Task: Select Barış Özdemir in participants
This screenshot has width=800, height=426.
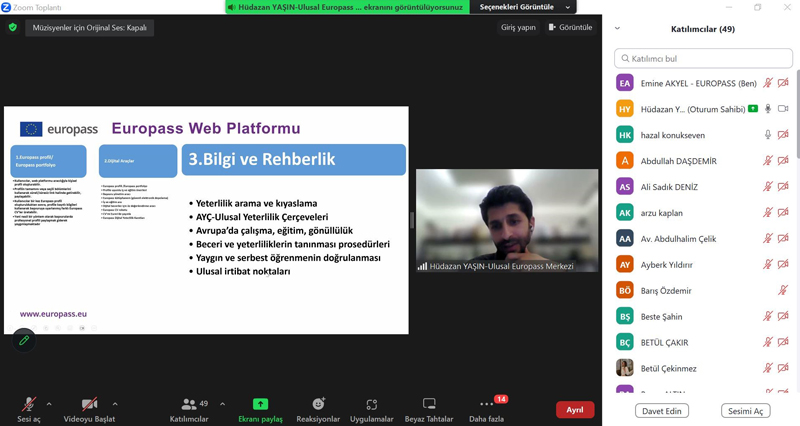Action: pos(703,290)
